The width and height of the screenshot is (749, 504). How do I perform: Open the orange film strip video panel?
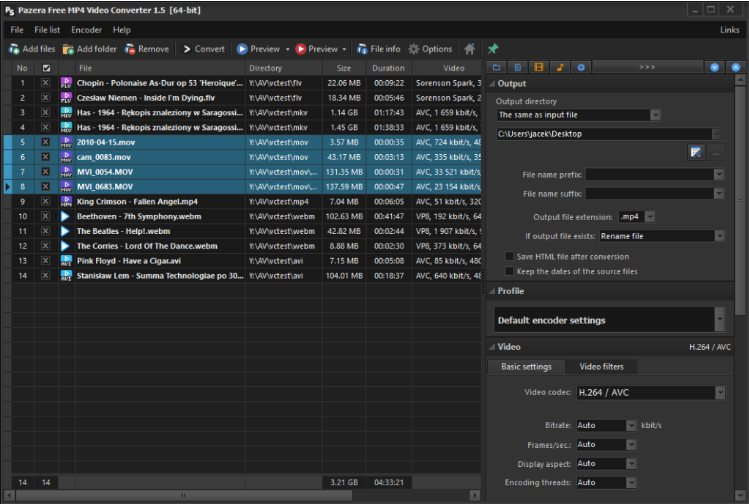[539, 67]
